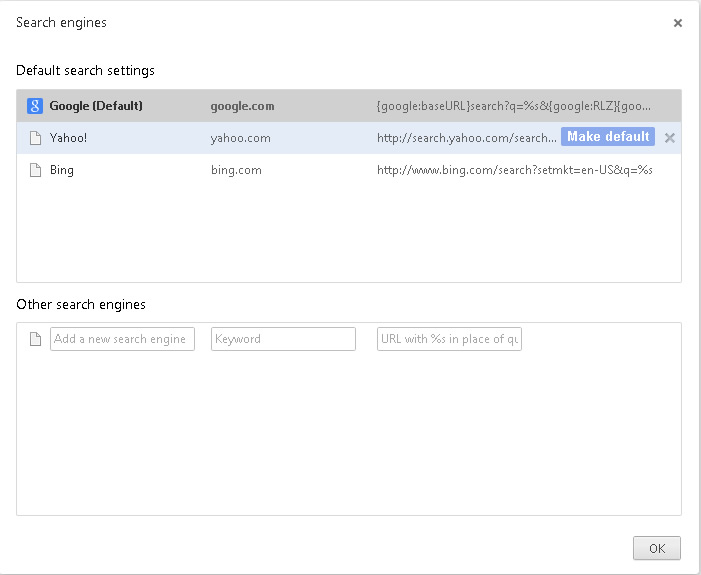The height and width of the screenshot is (575, 701).
Task: Click the URL with %s input field
Action: click(449, 339)
